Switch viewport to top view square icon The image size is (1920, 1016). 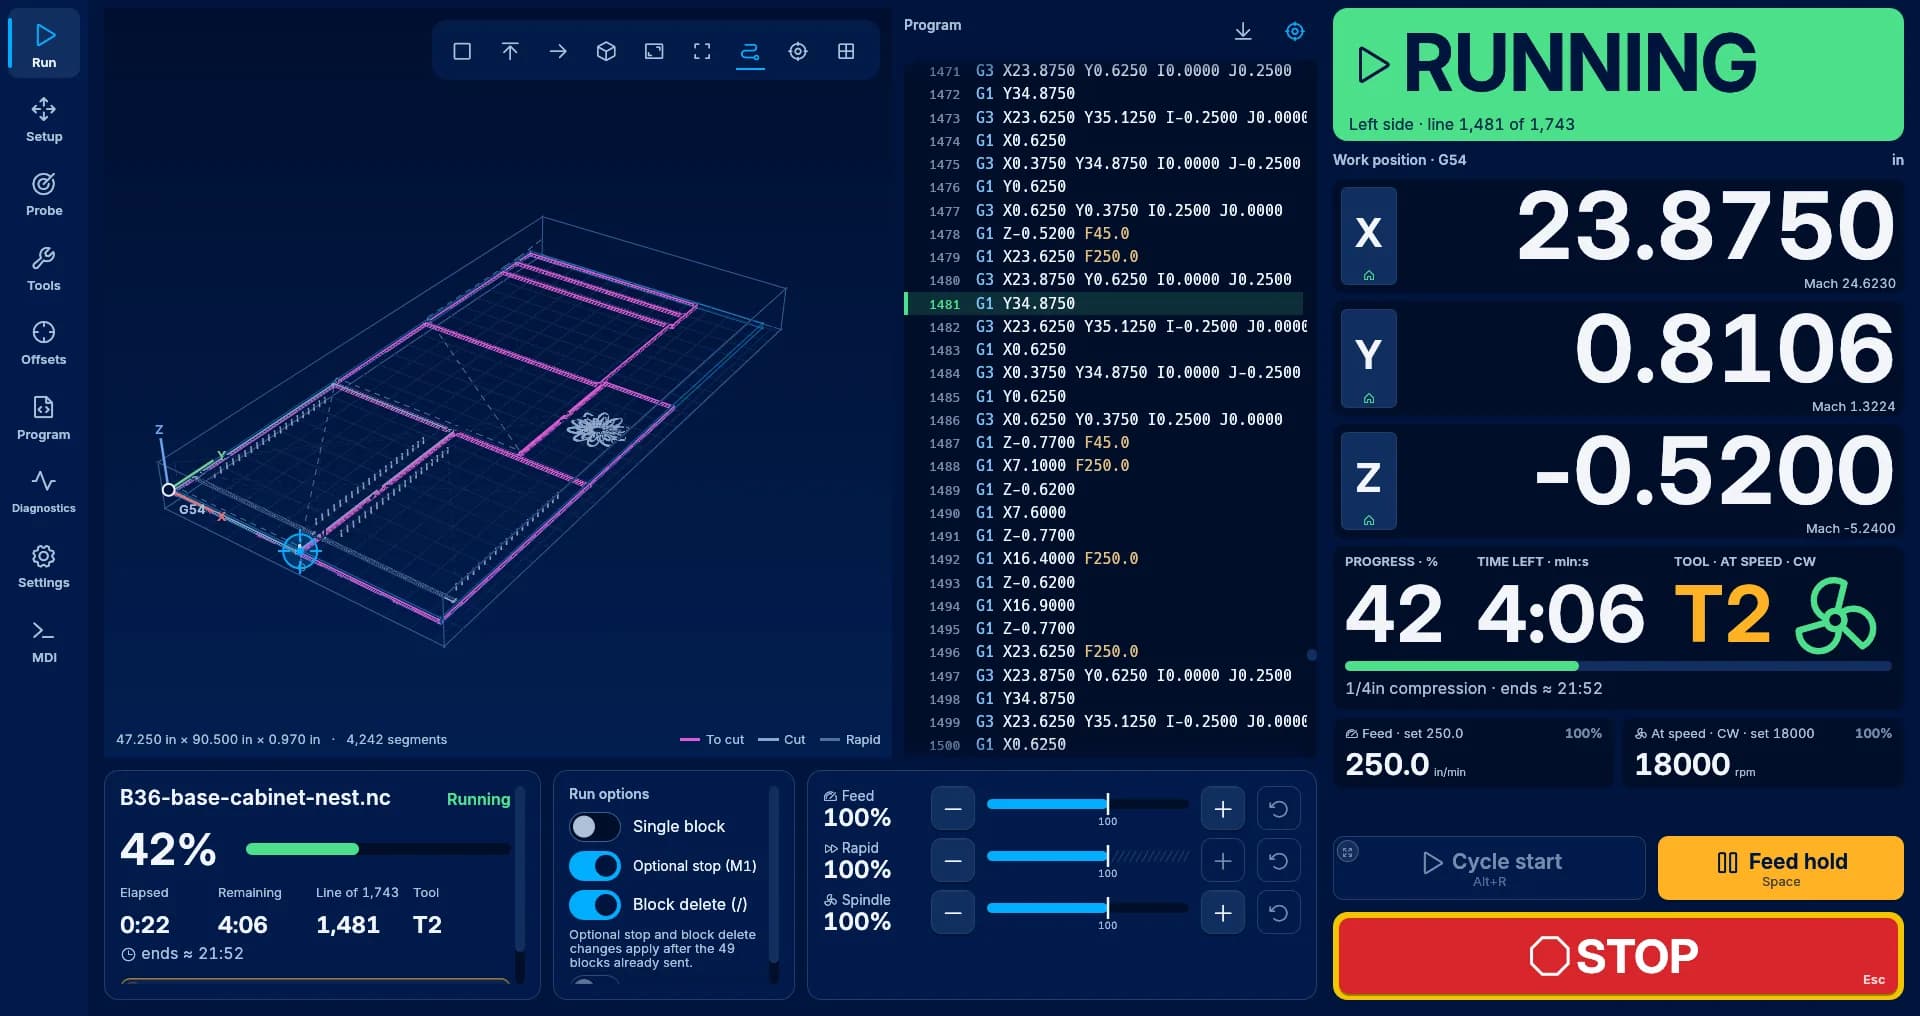tap(462, 51)
